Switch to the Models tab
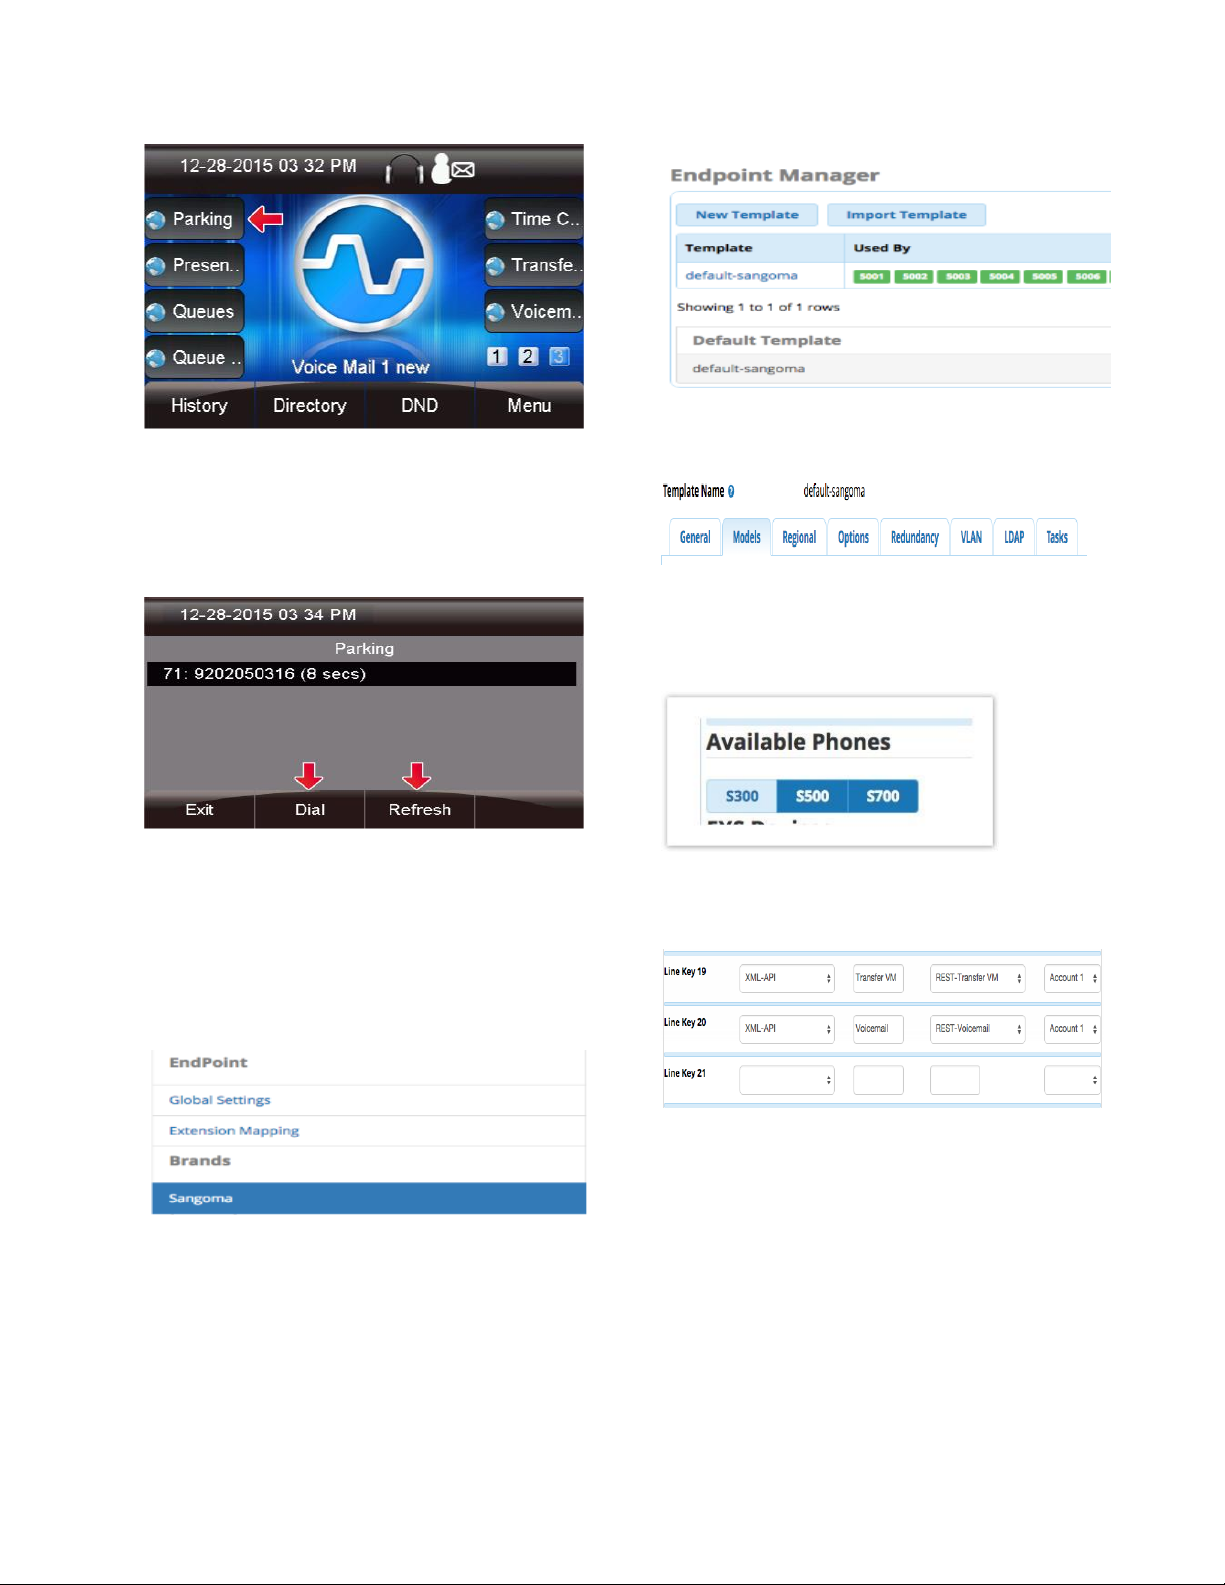Image resolution: width=1225 pixels, height=1585 pixels. [747, 538]
